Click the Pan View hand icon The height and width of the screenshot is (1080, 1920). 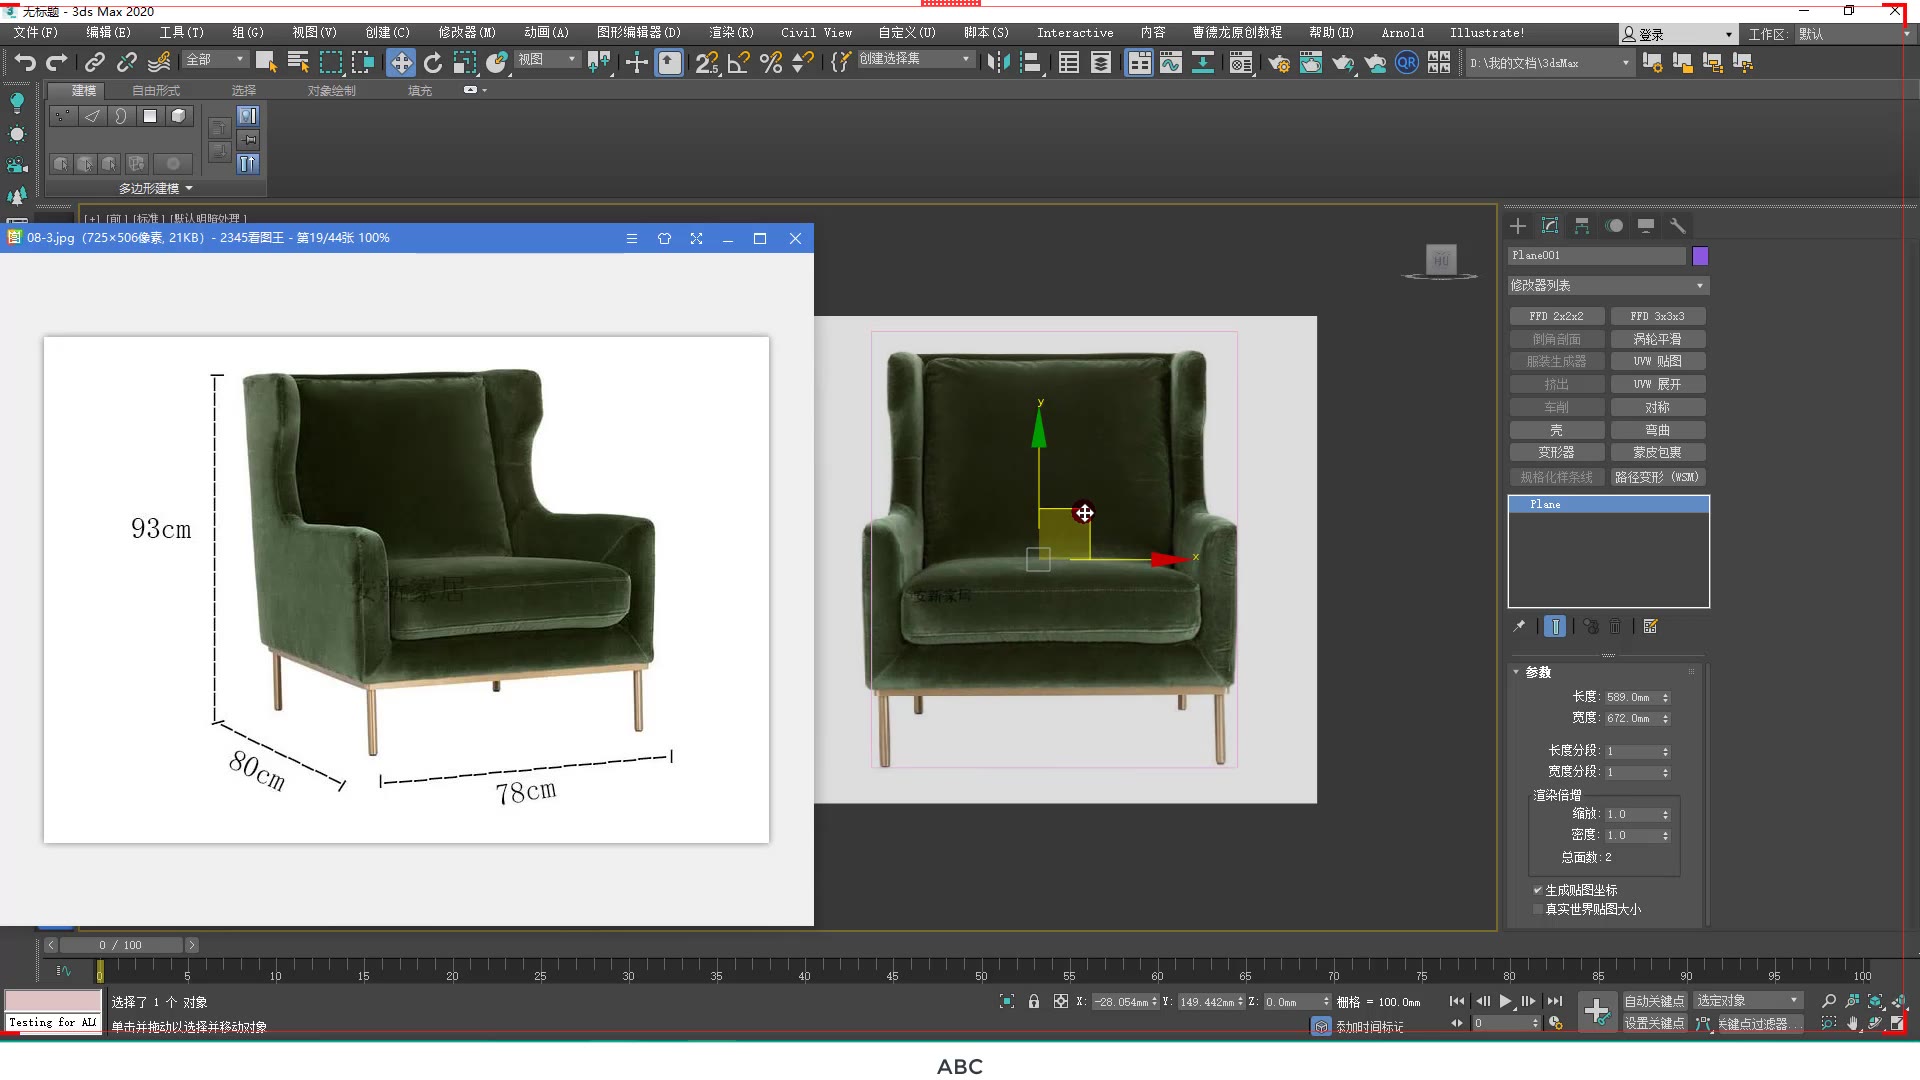[x=1852, y=1023]
